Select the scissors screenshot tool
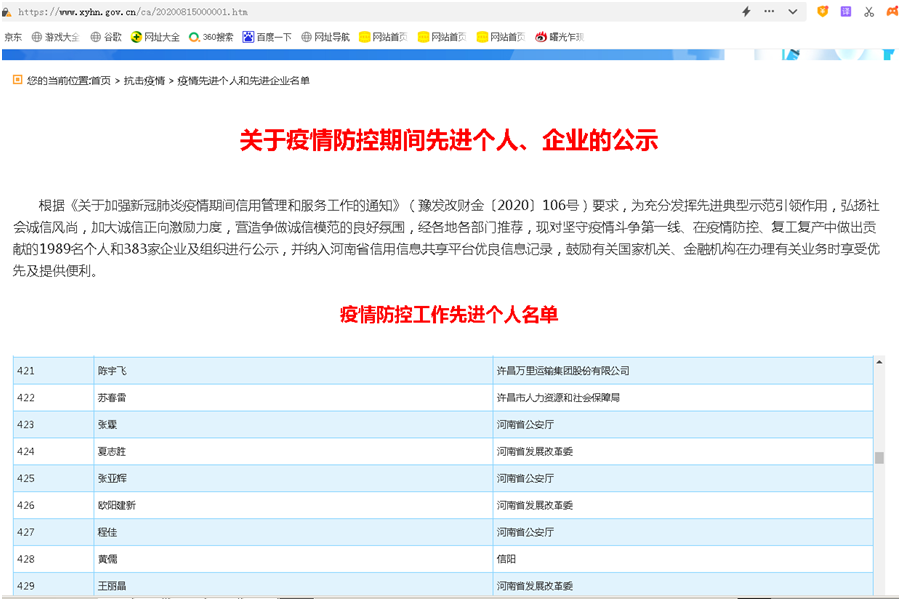 tap(869, 11)
